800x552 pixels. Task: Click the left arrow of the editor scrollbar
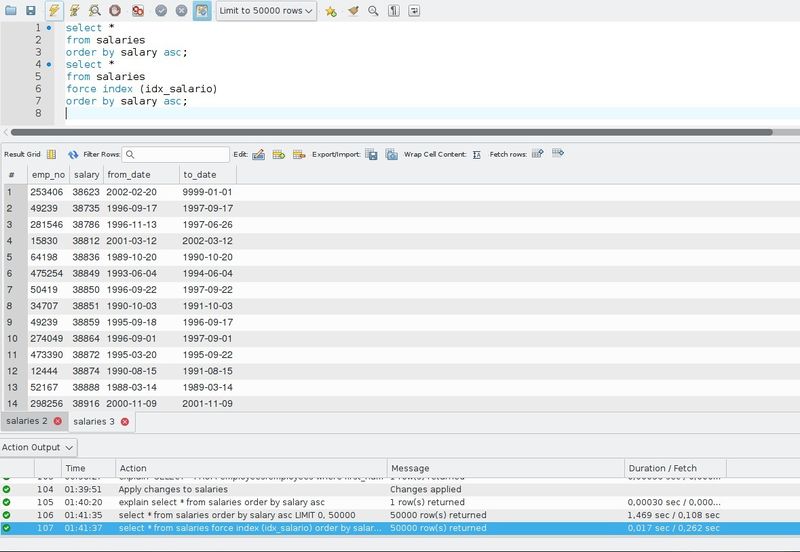tap(5, 132)
